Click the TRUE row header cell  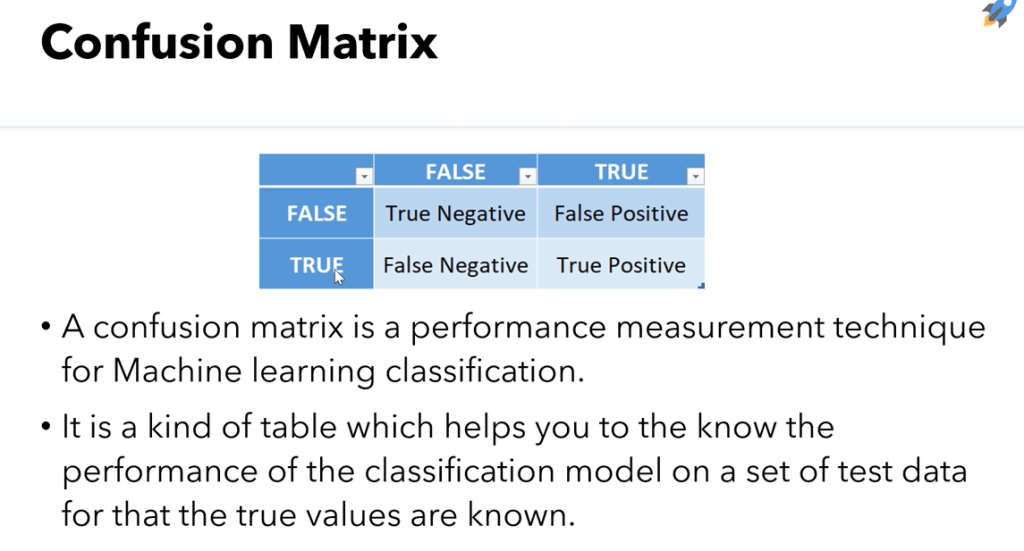[316, 265]
